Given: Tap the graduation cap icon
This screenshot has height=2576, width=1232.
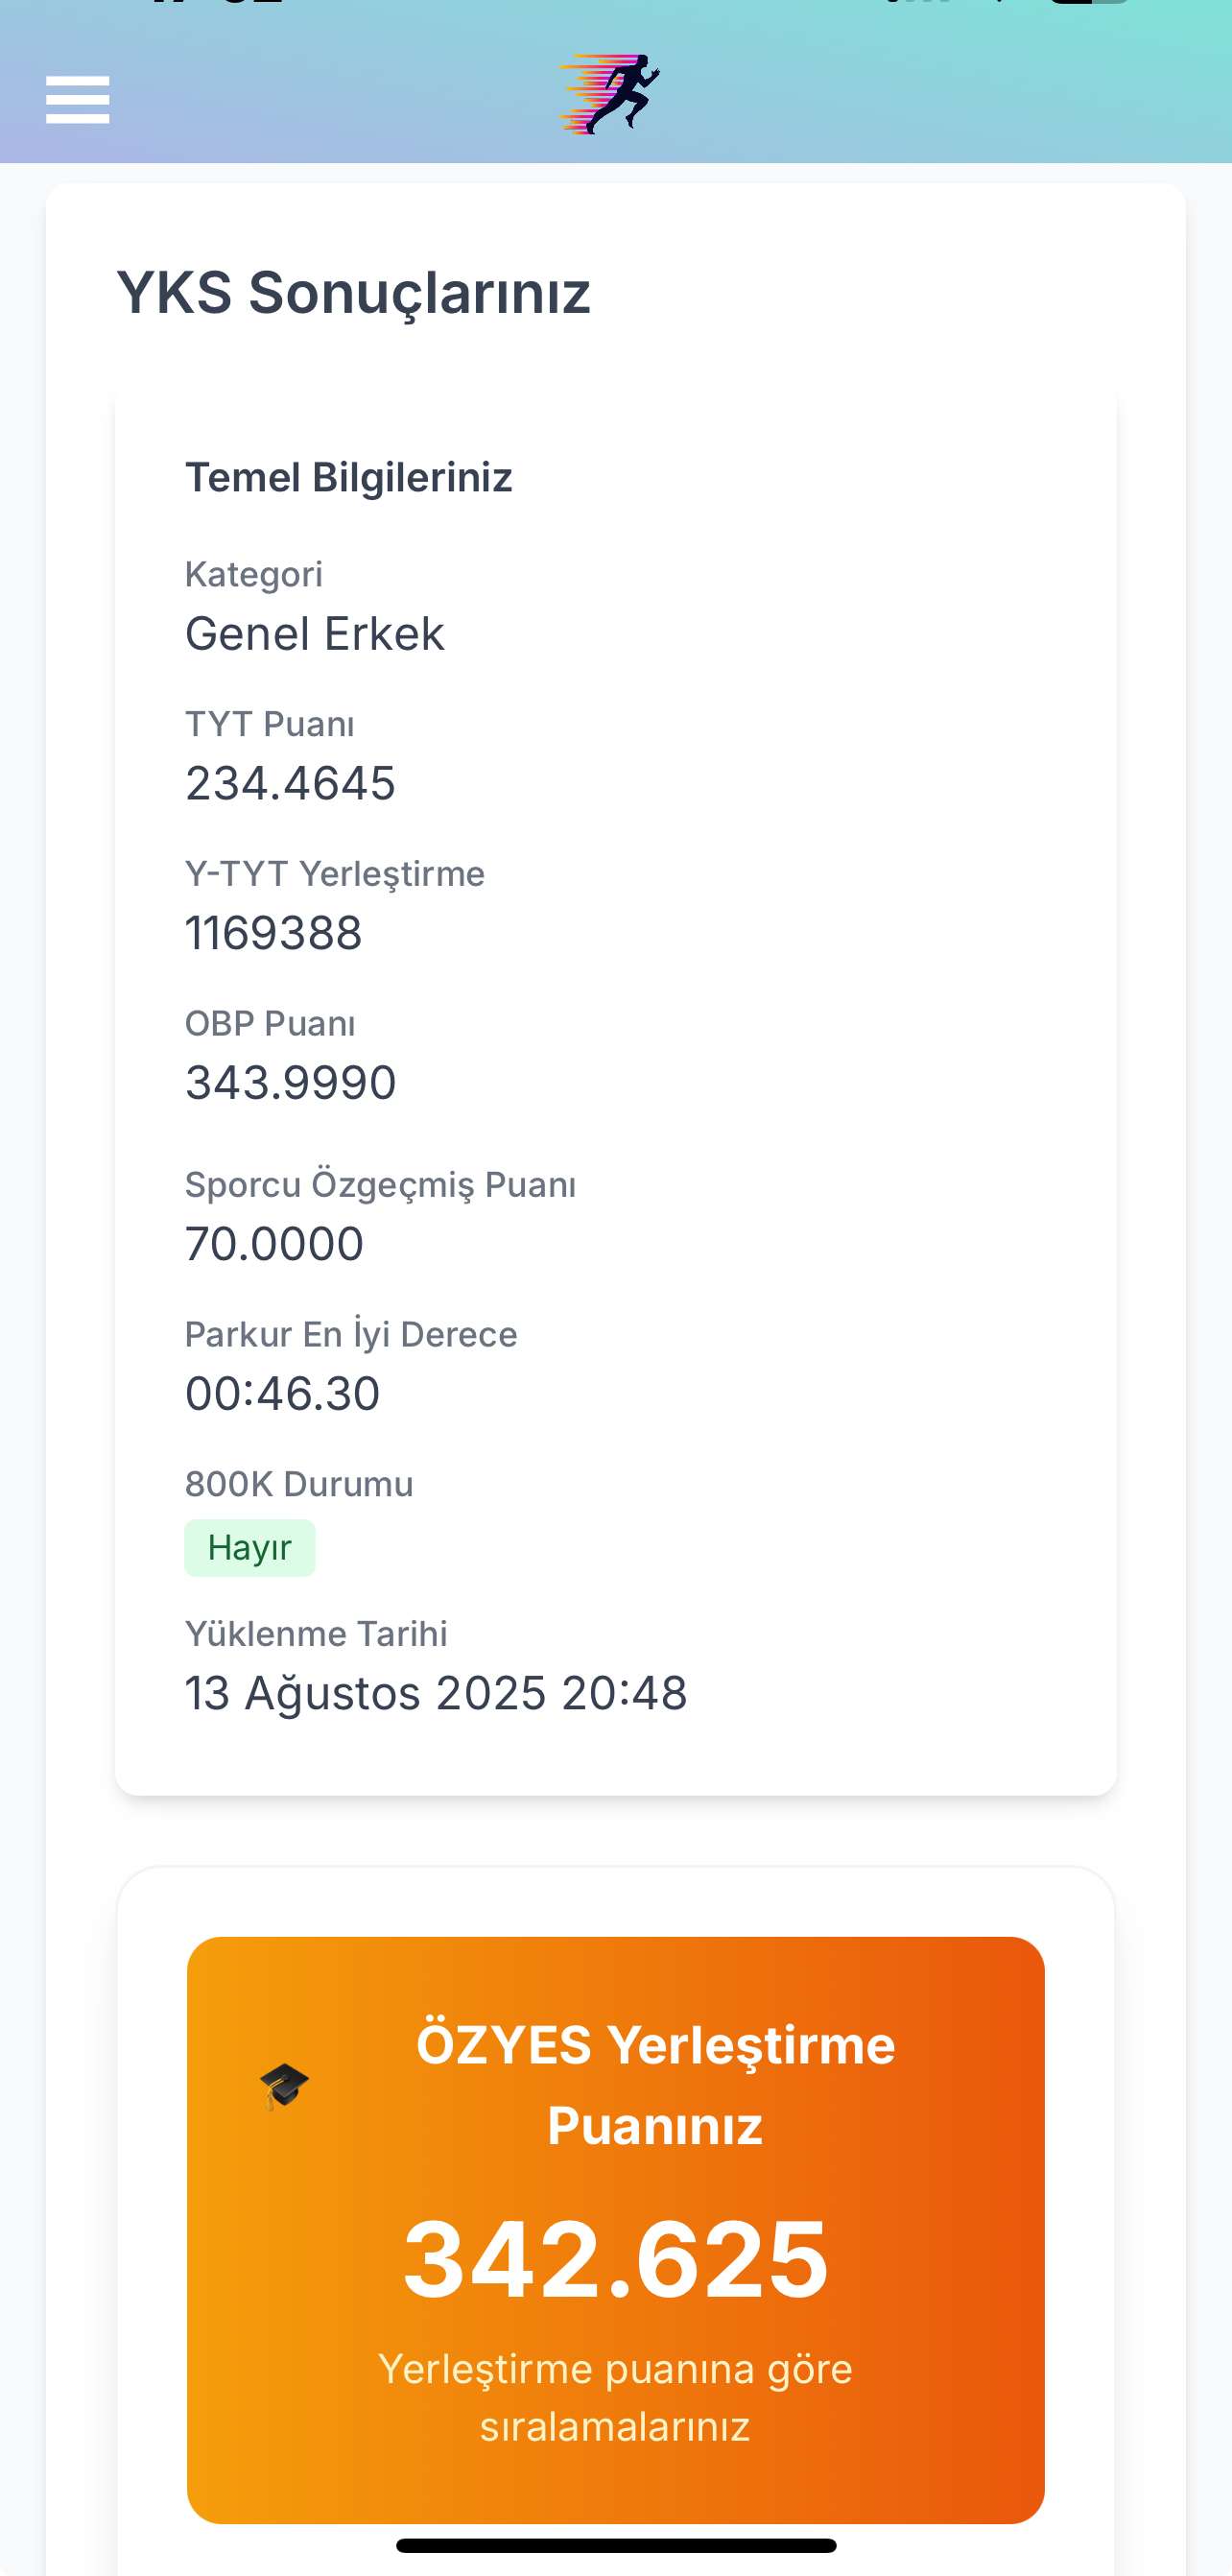Looking at the screenshot, I should [284, 2086].
